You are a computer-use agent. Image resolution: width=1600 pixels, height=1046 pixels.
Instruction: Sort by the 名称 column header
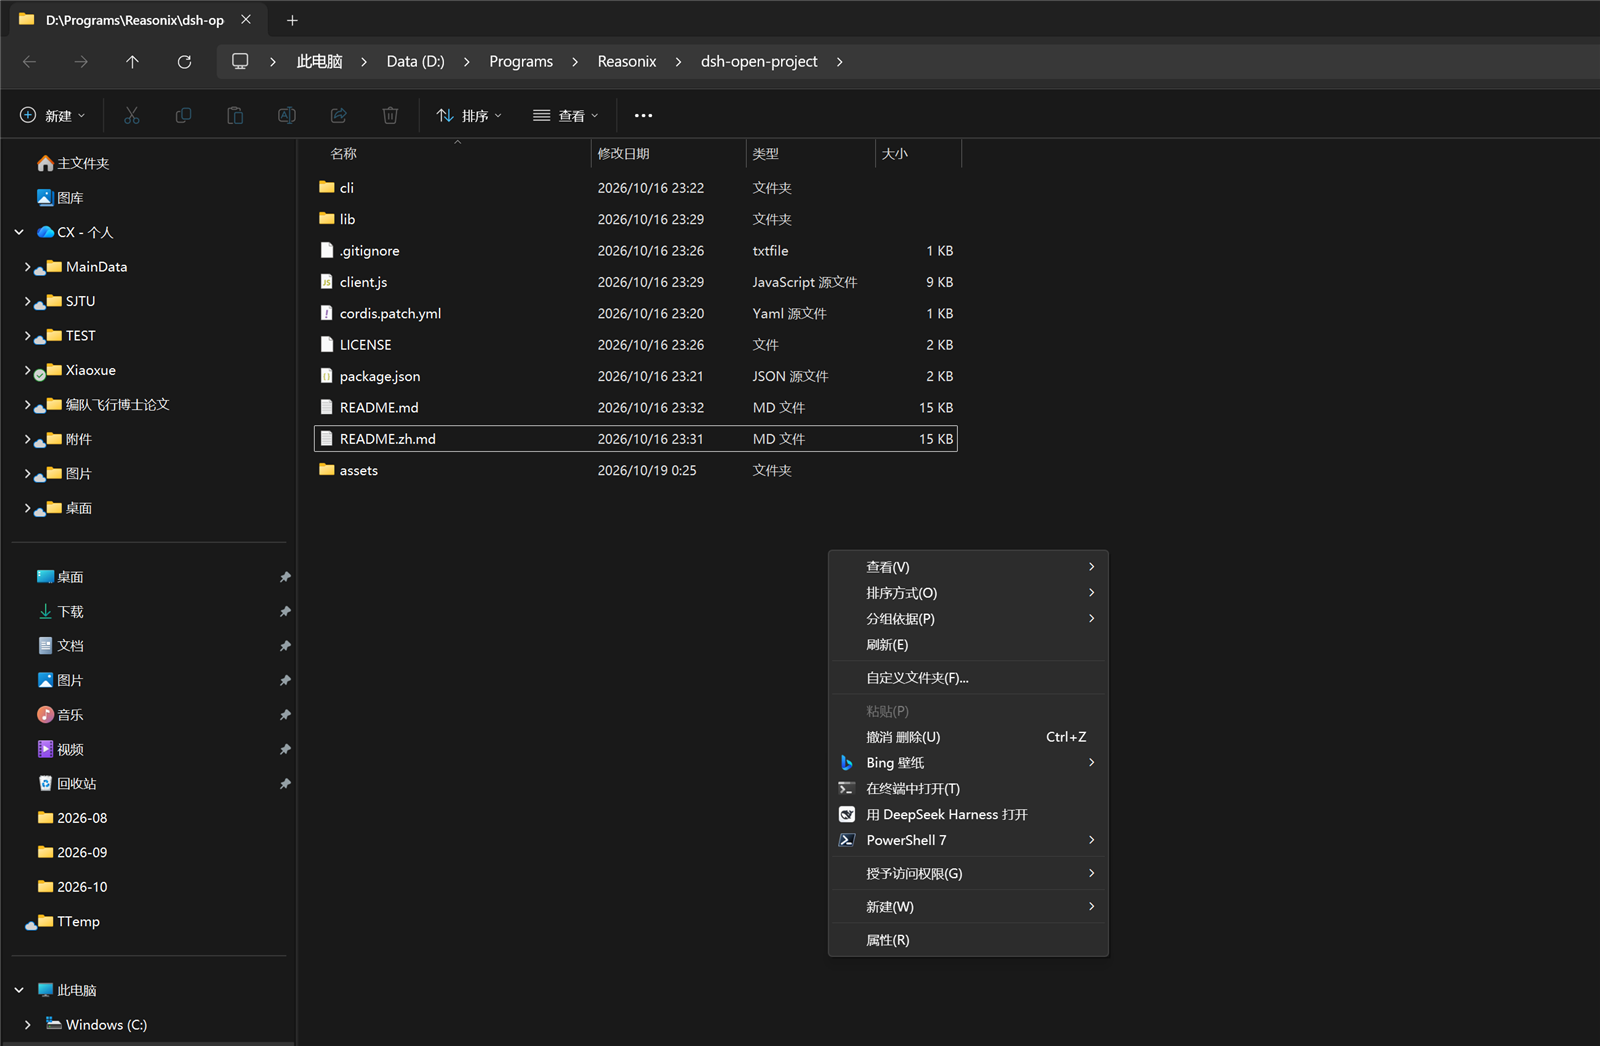point(343,154)
